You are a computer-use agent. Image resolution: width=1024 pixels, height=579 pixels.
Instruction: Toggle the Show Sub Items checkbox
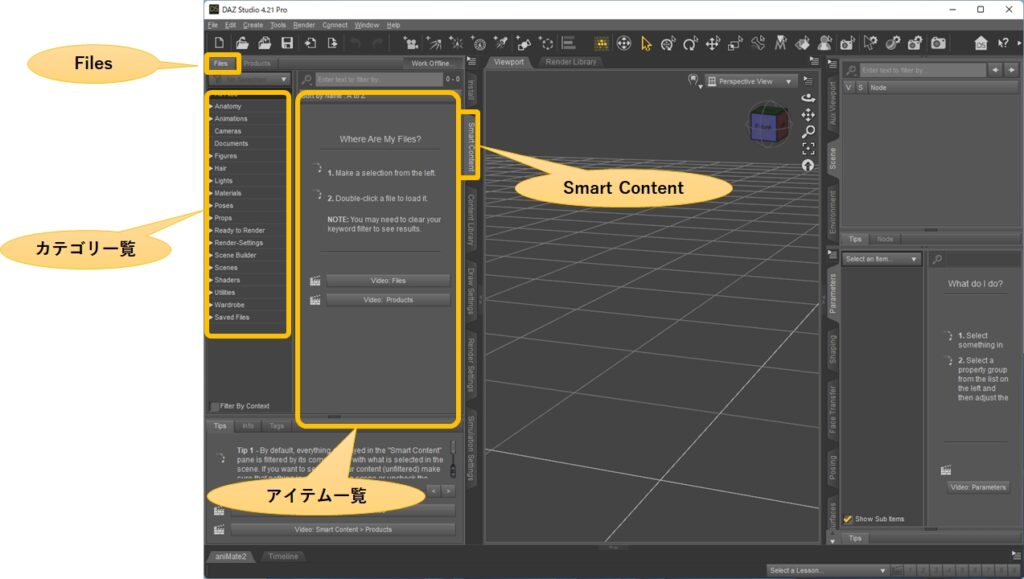pos(848,519)
